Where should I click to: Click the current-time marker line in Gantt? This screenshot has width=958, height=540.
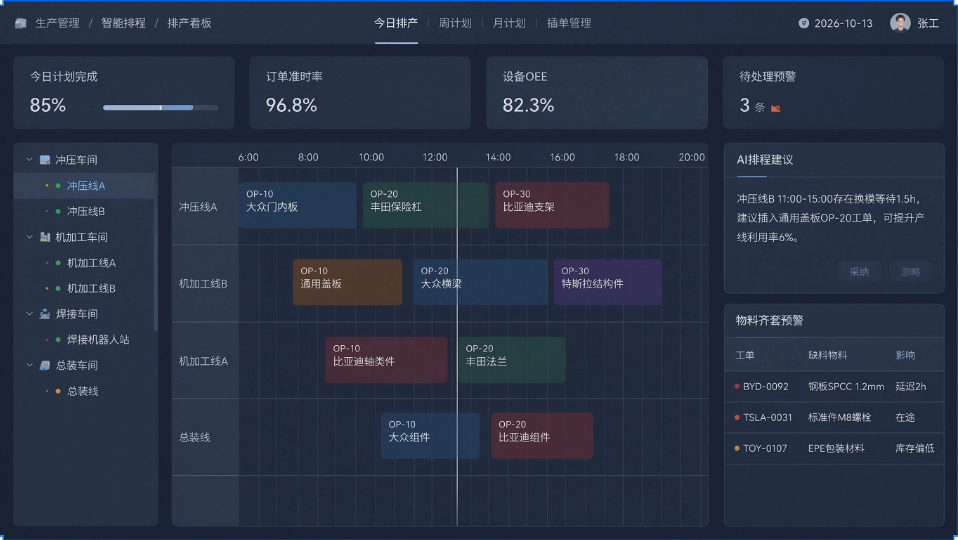pyautogui.click(x=457, y=346)
